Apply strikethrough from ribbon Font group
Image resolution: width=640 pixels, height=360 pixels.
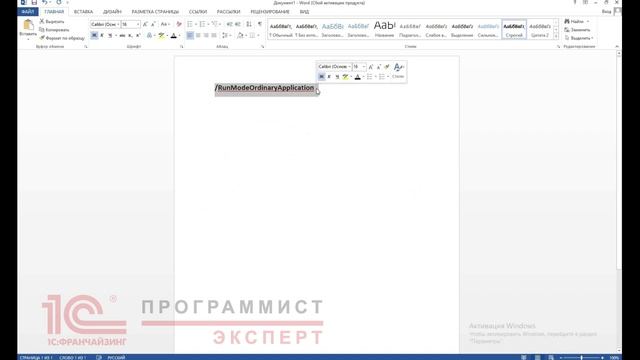(122, 36)
